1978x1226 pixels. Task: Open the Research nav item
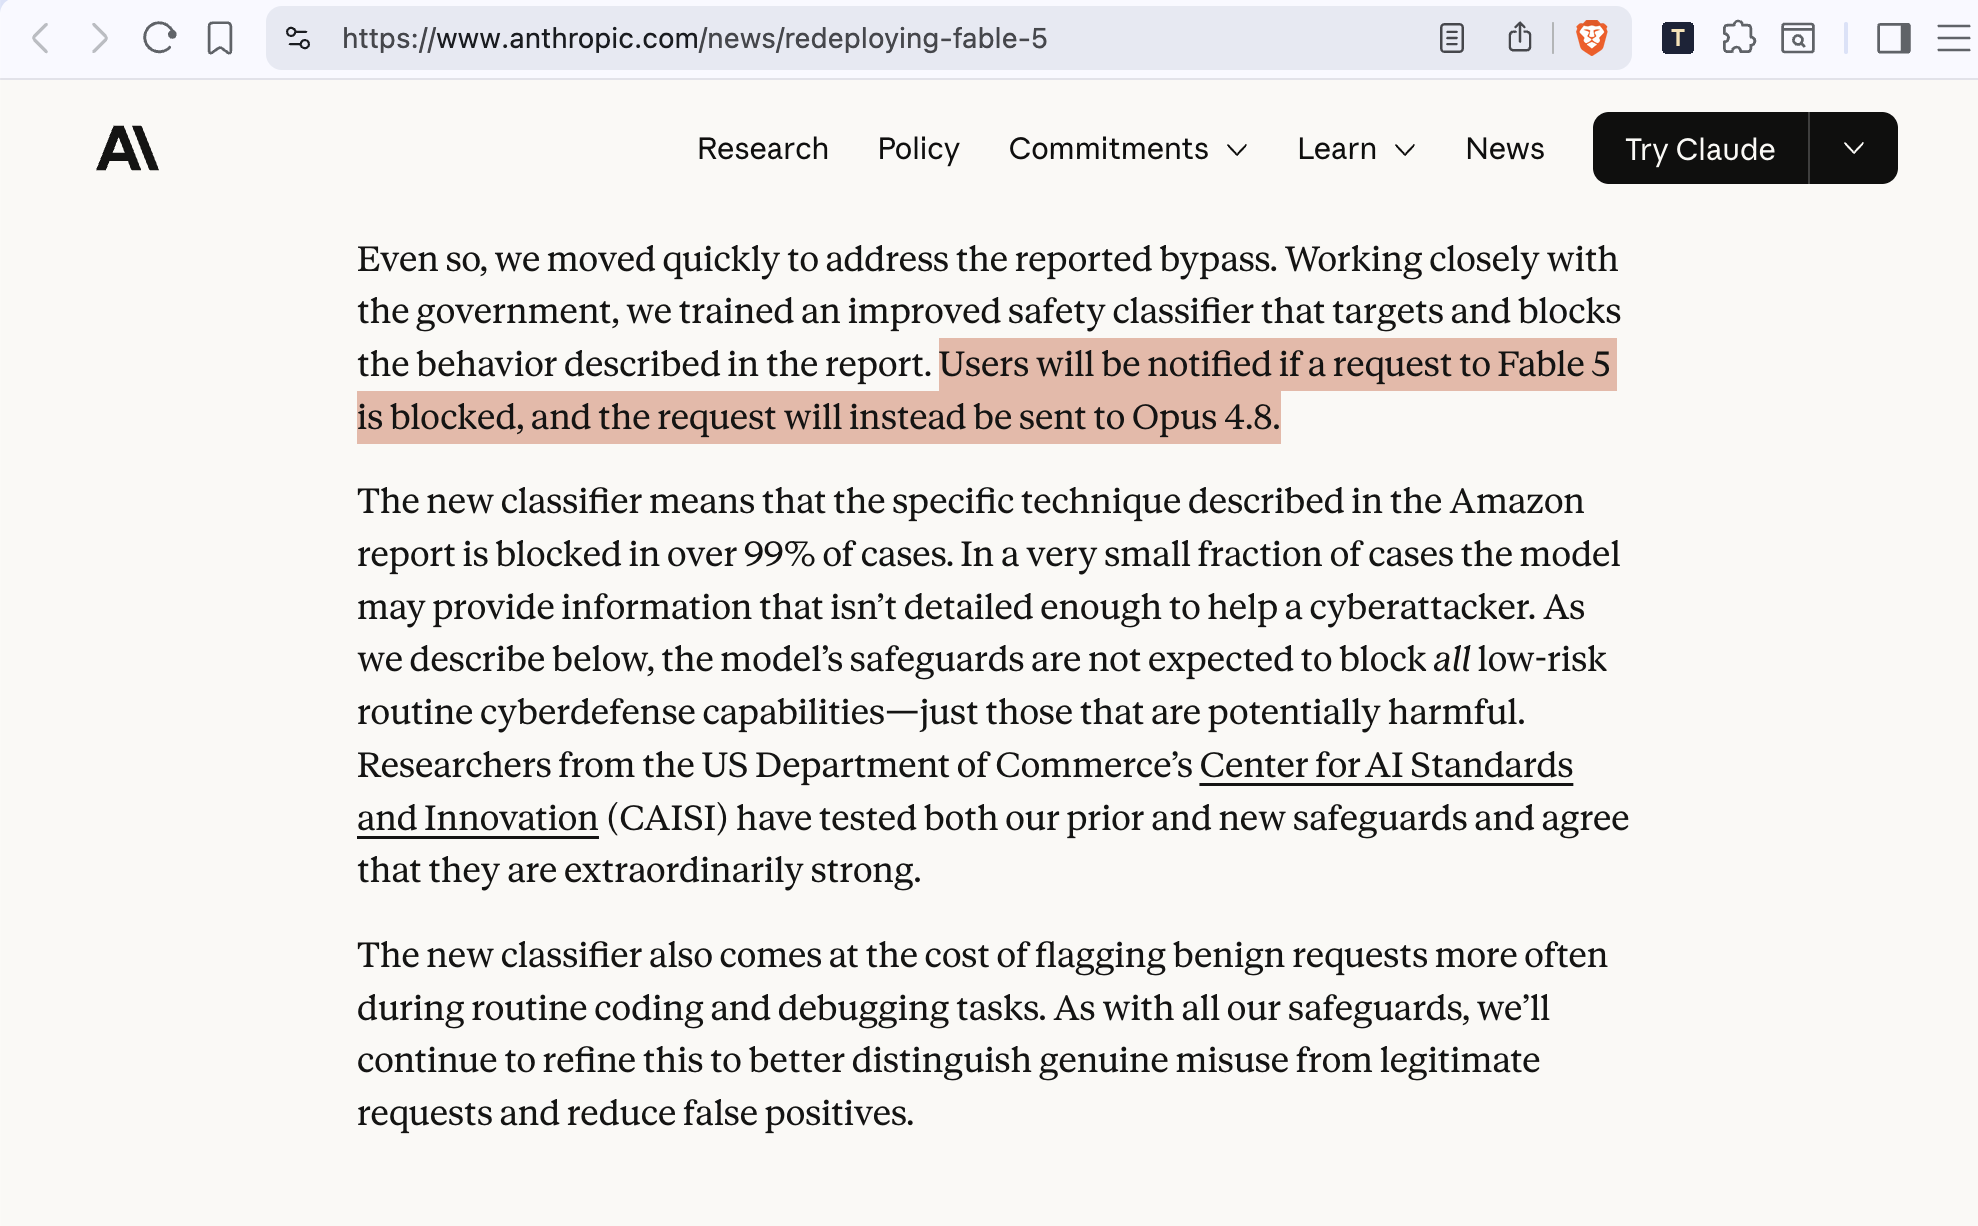(763, 149)
